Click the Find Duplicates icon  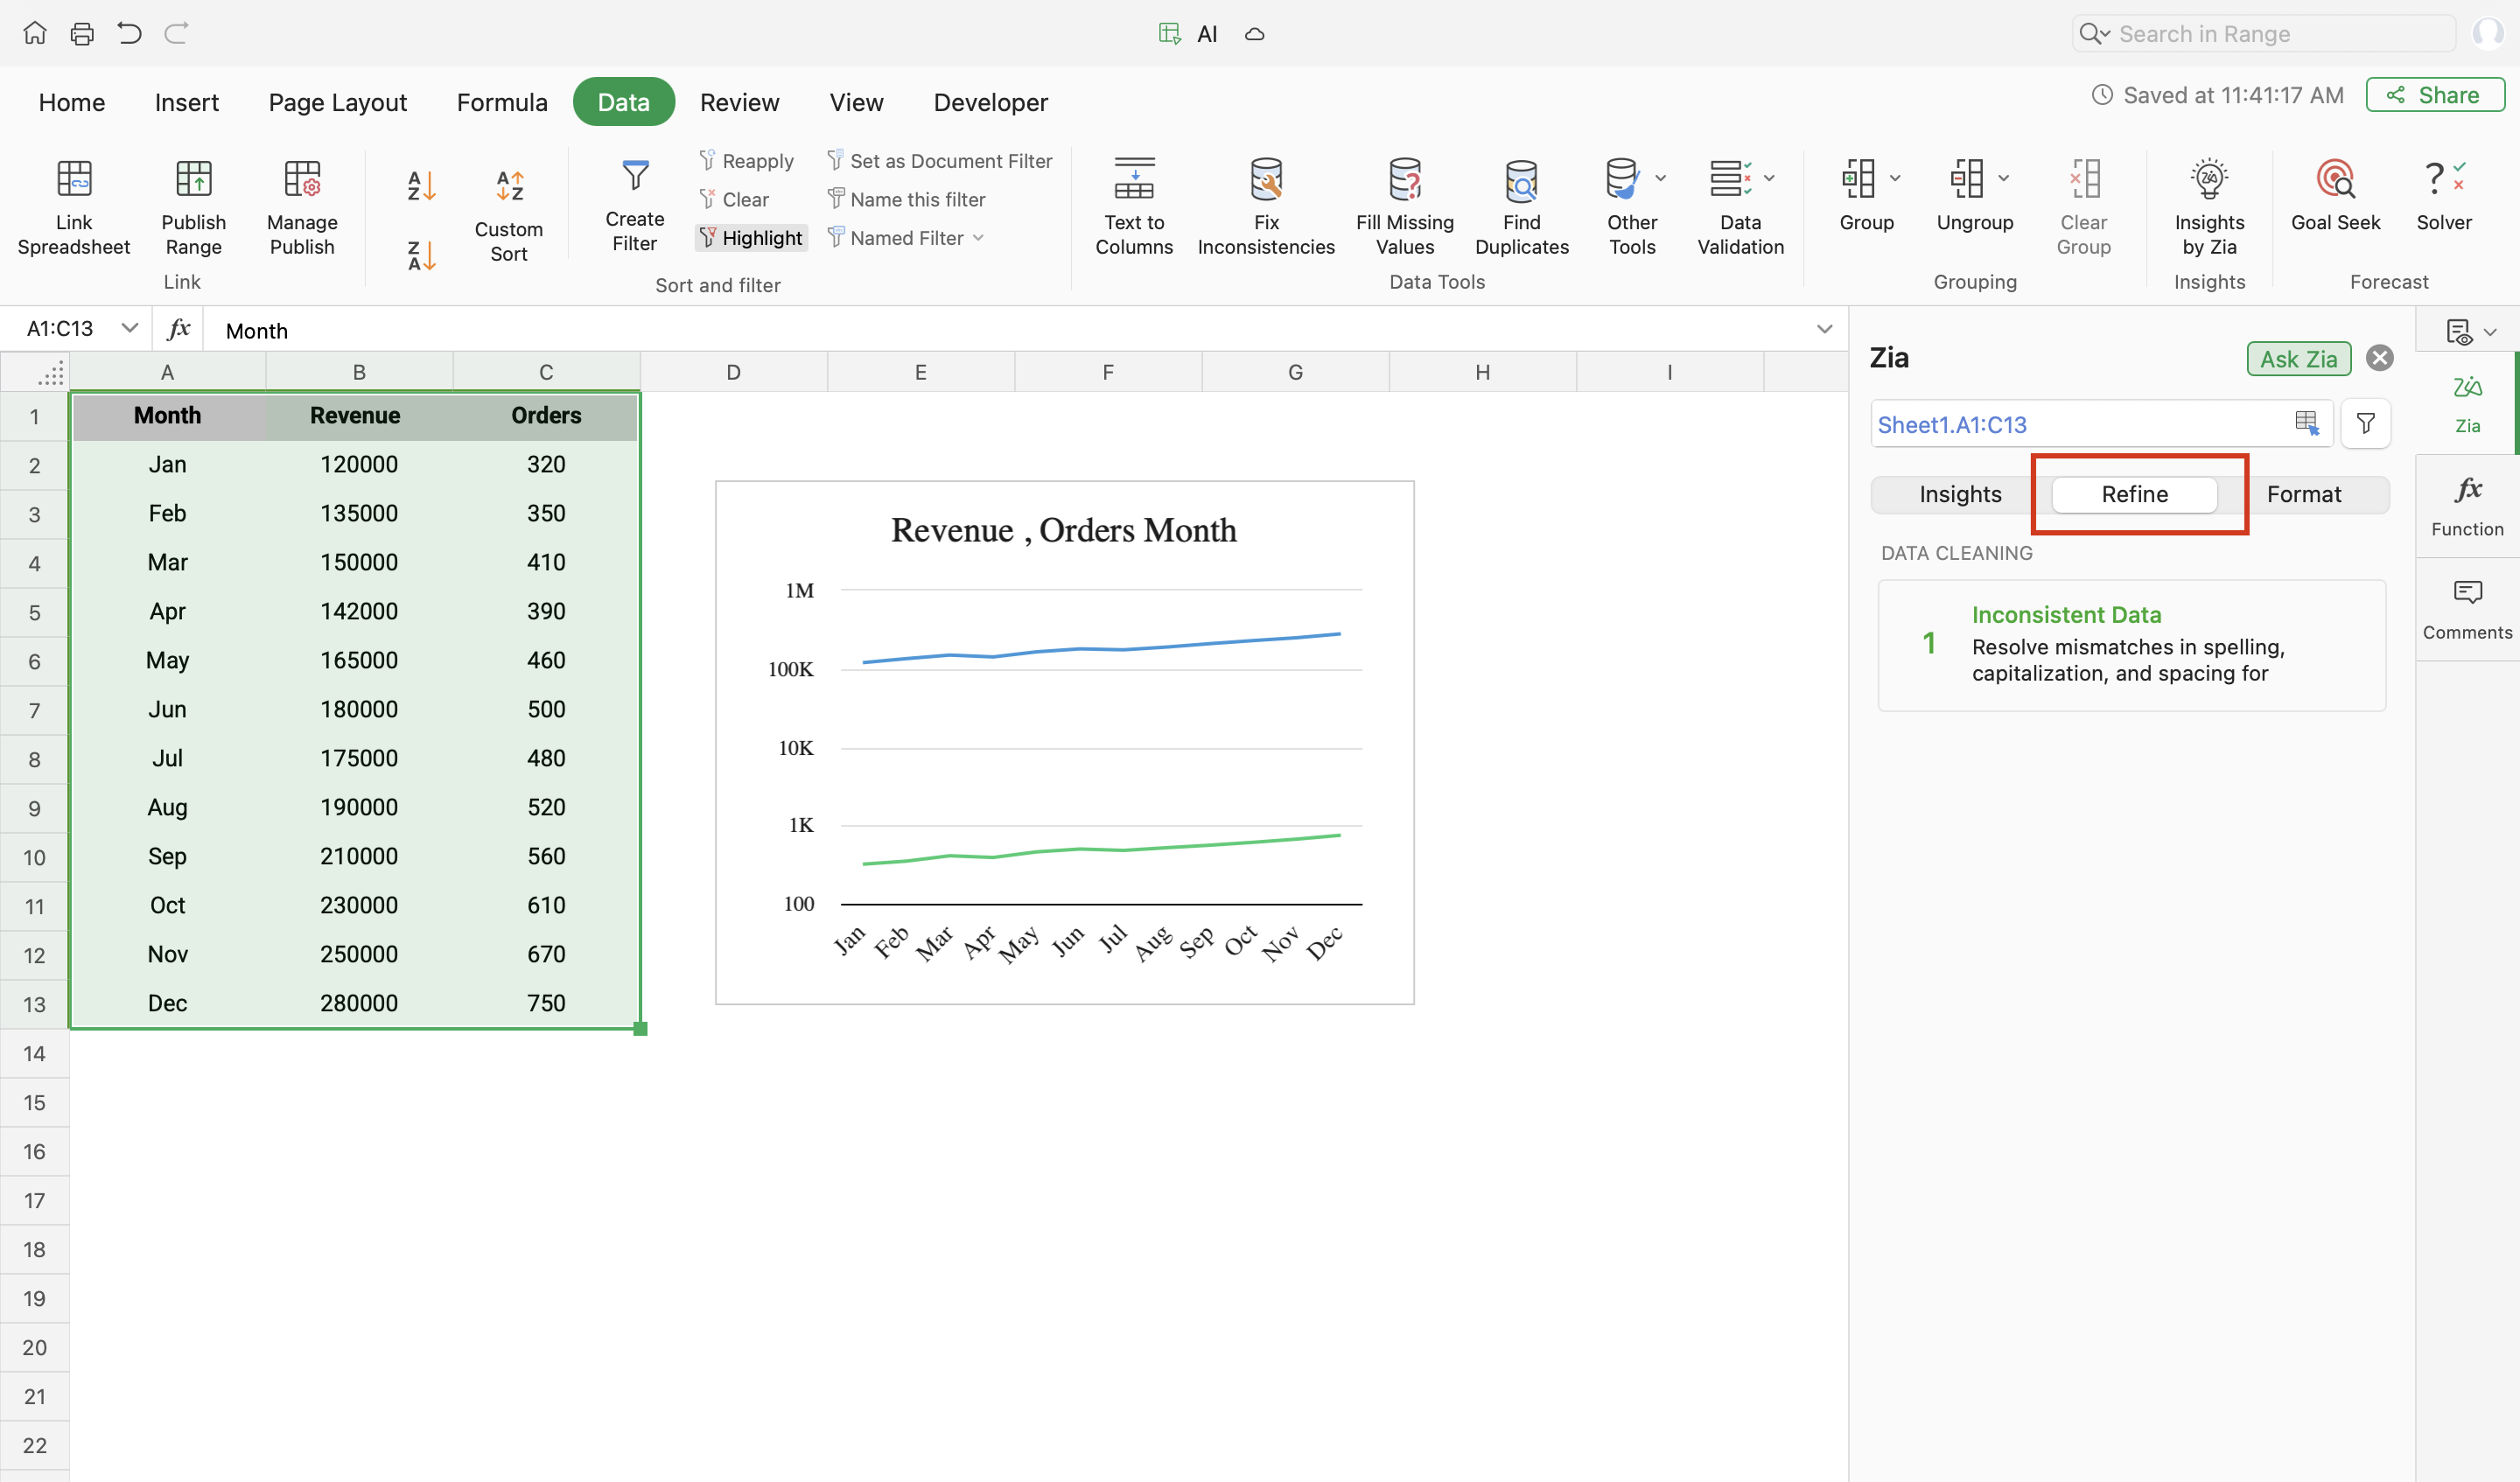pos(1521,180)
